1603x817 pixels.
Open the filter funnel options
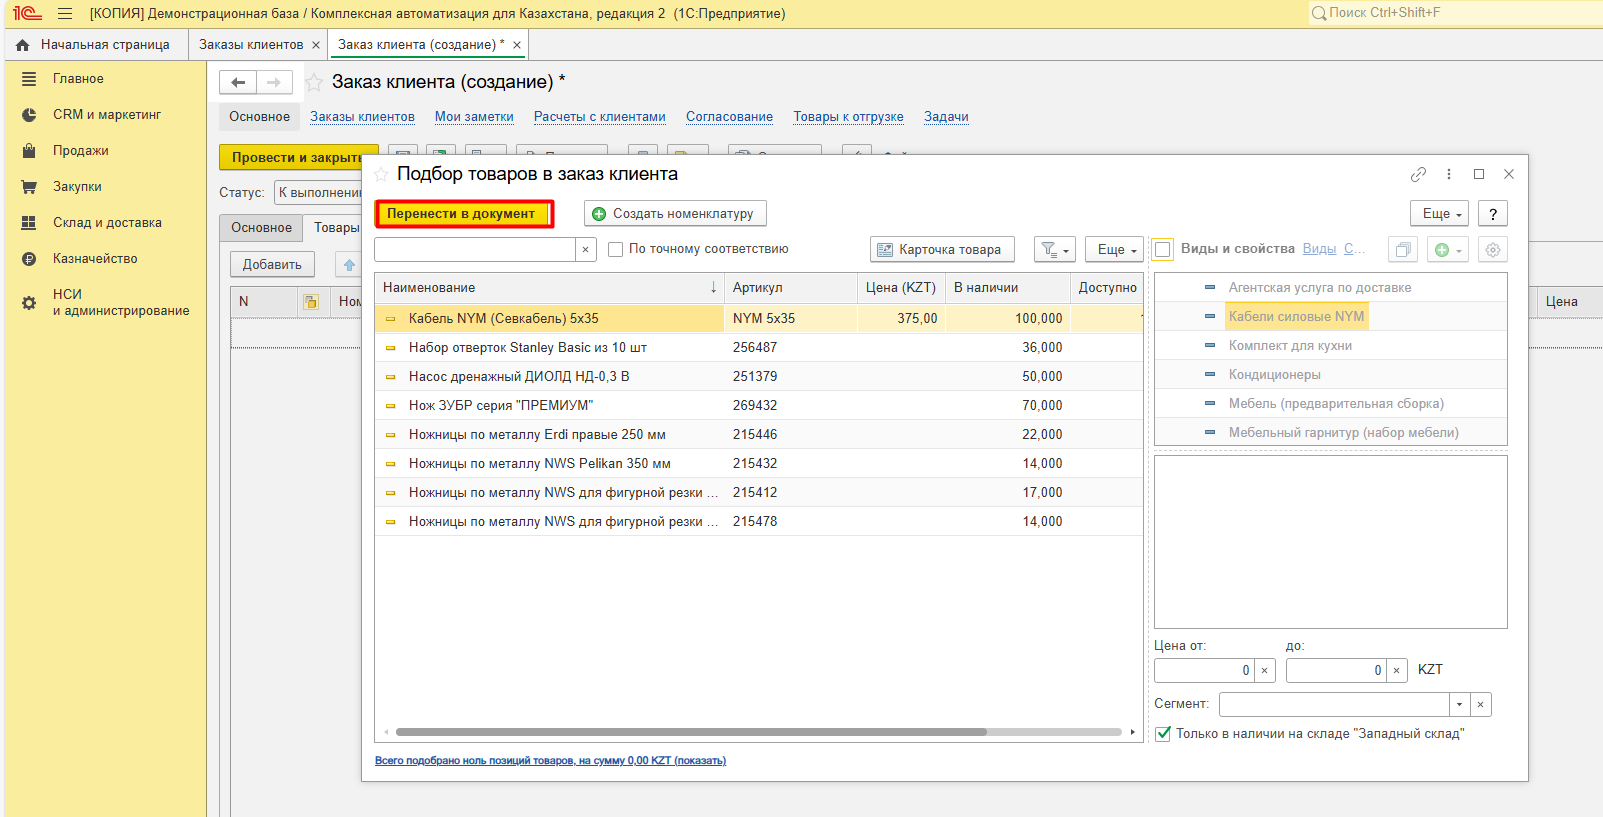[1055, 250]
